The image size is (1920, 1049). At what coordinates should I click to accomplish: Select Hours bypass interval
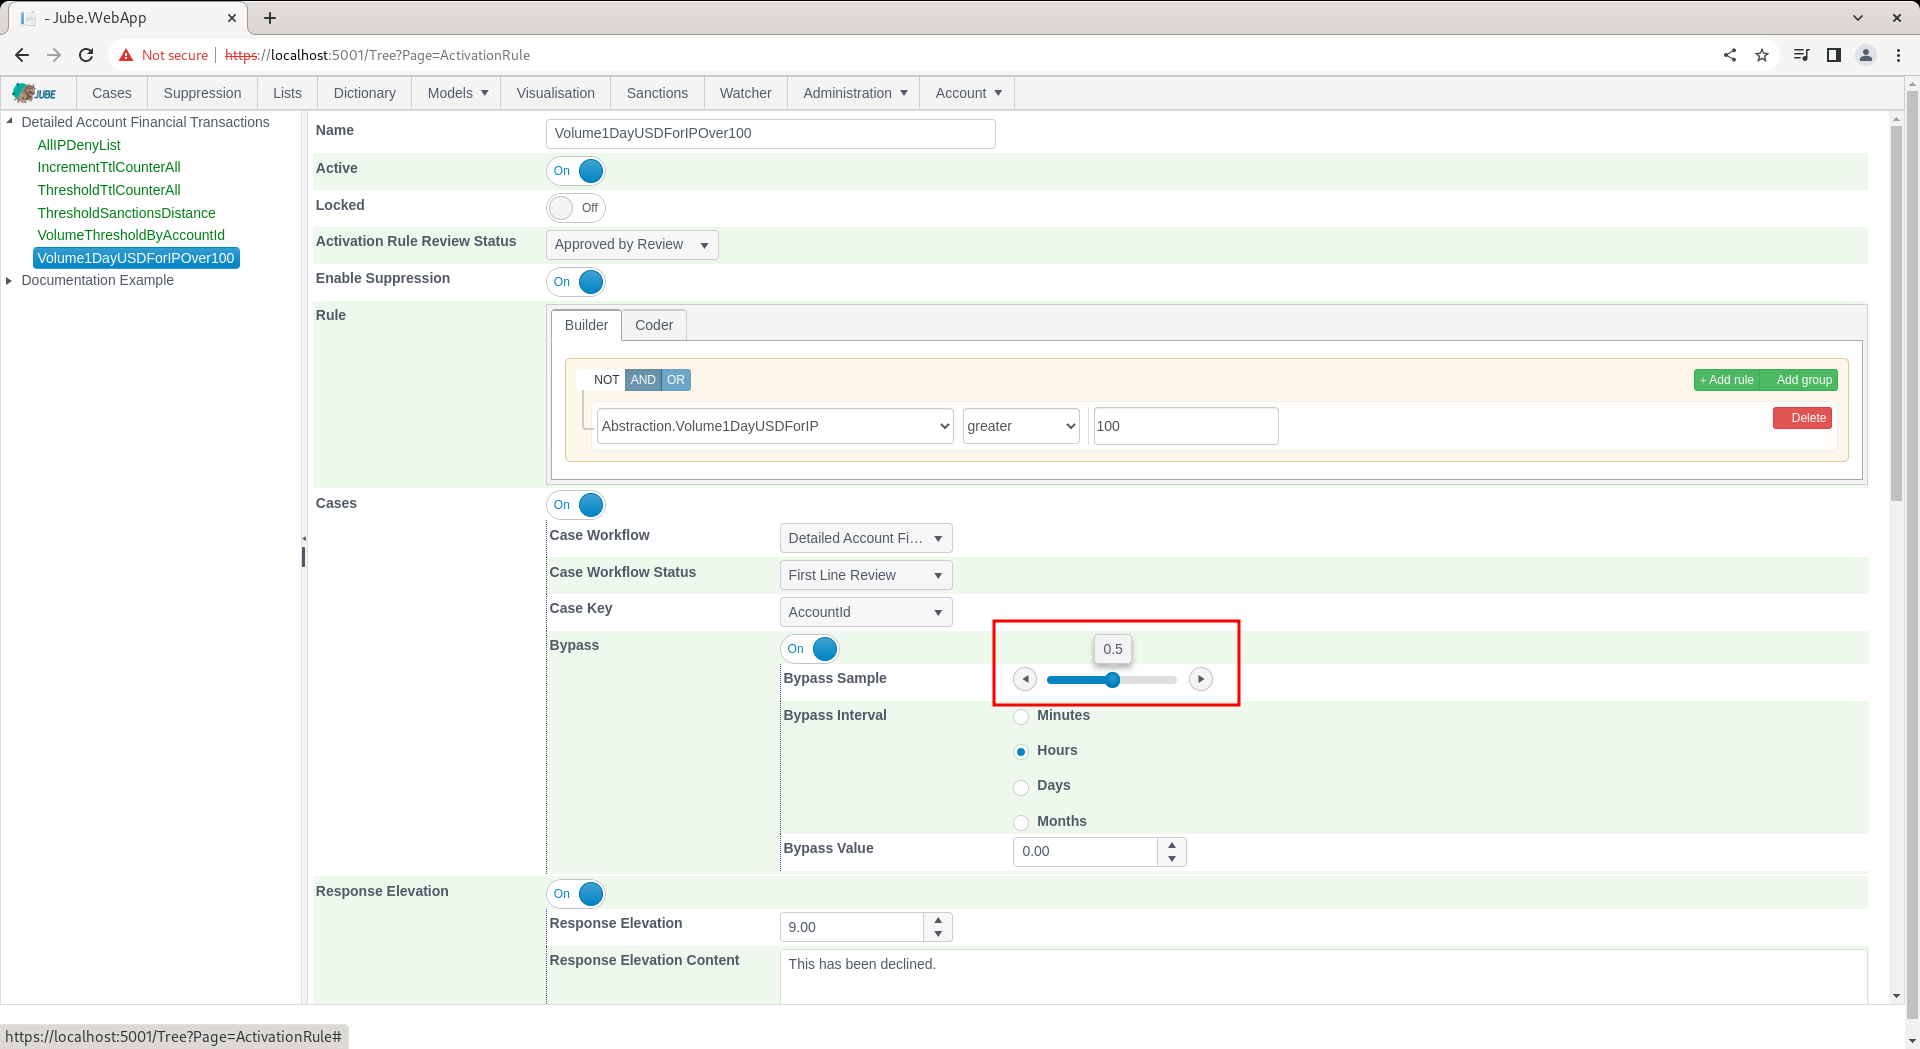[x=1021, y=751]
